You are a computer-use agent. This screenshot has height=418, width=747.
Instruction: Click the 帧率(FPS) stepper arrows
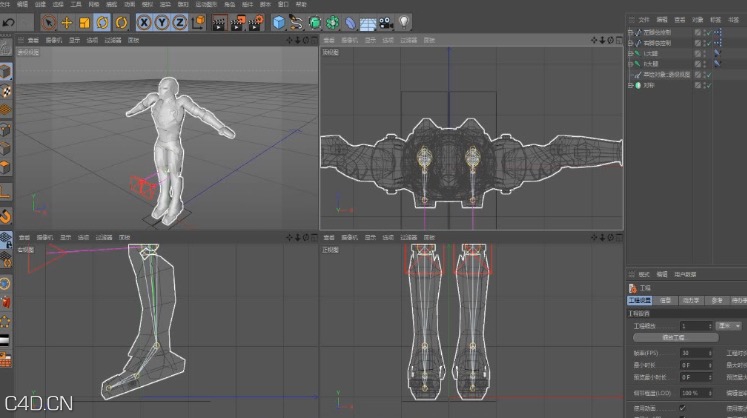pyautogui.click(x=710, y=353)
